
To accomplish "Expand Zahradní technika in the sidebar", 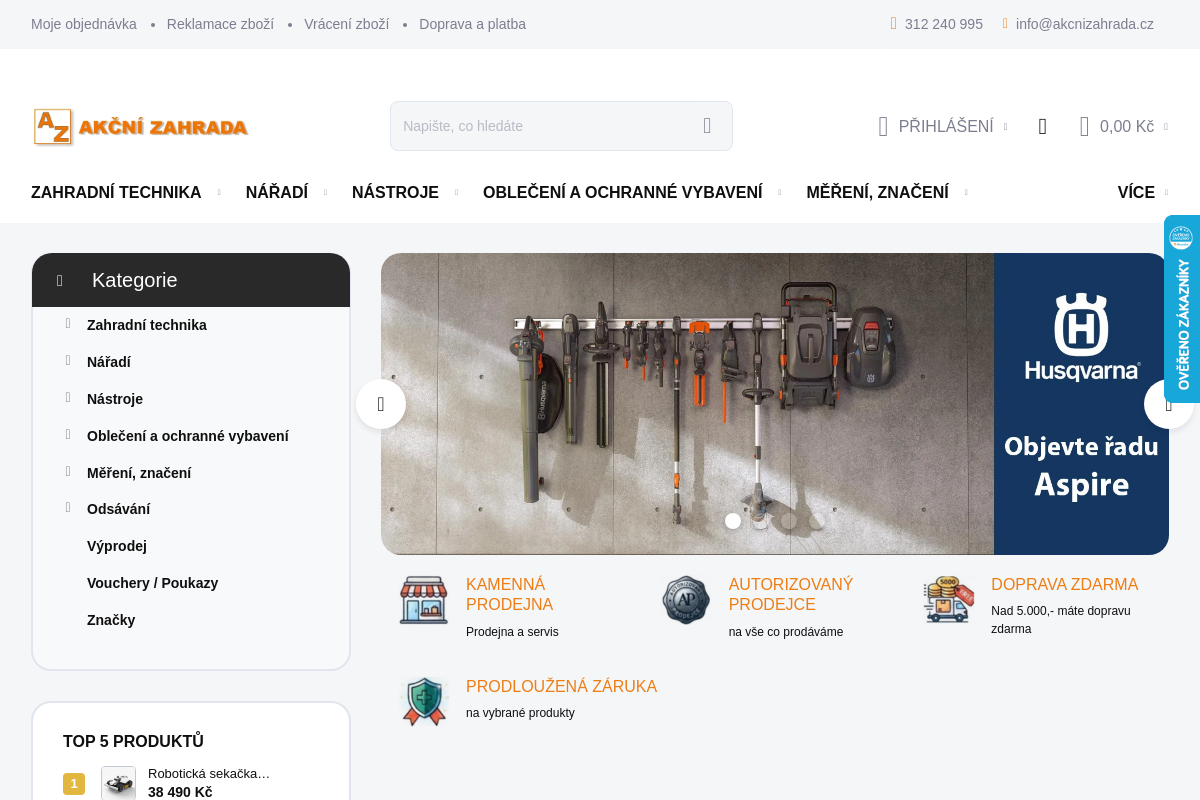I will point(68,323).
